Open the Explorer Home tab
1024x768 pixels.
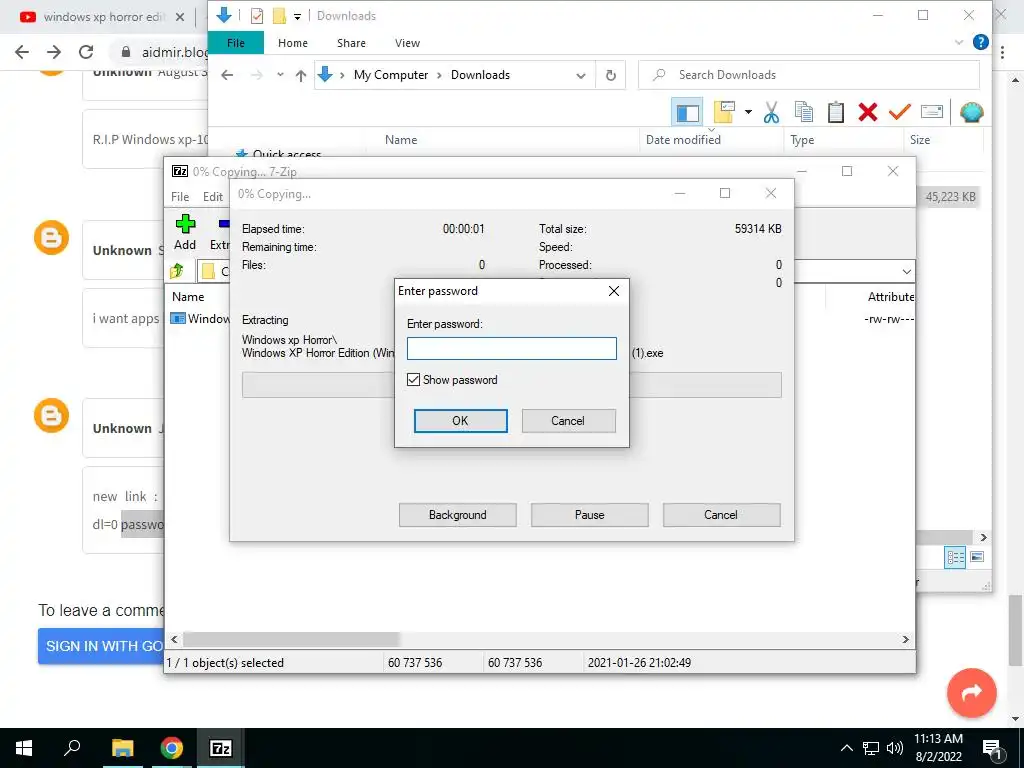point(293,43)
